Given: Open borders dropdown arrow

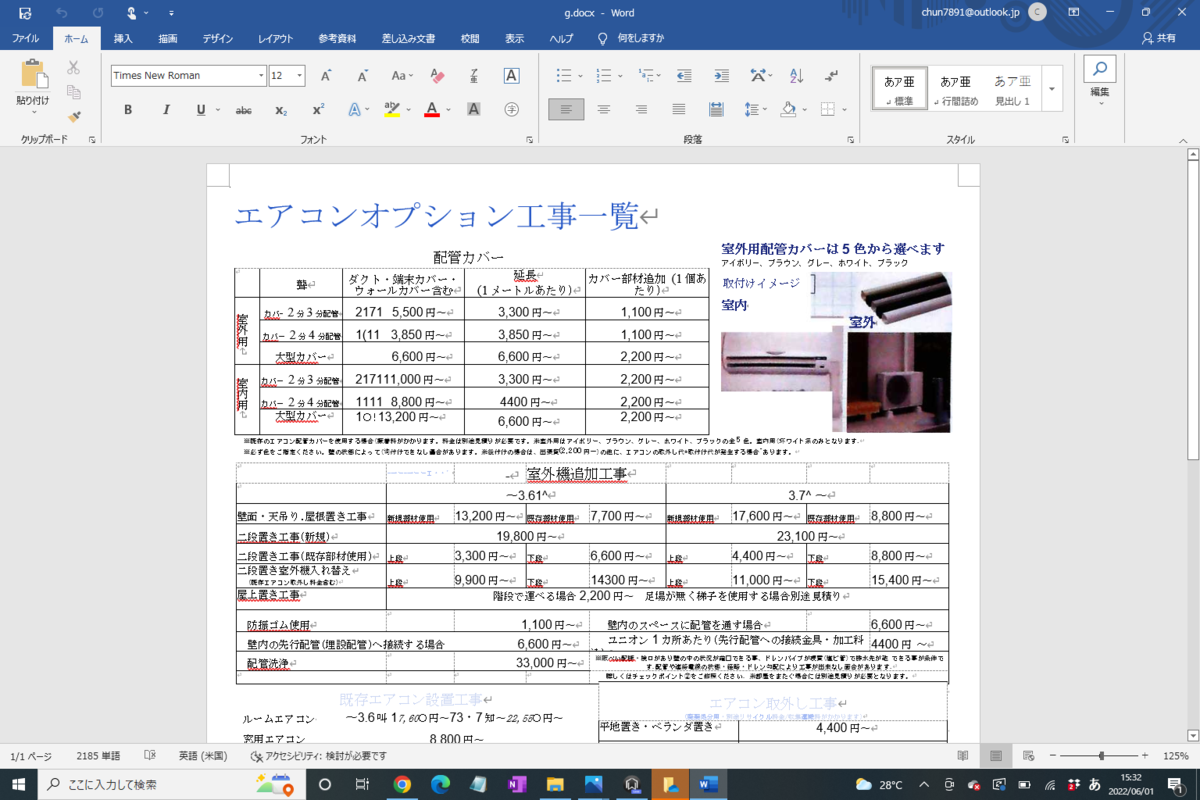Looking at the screenshot, I should click(x=845, y=110).
